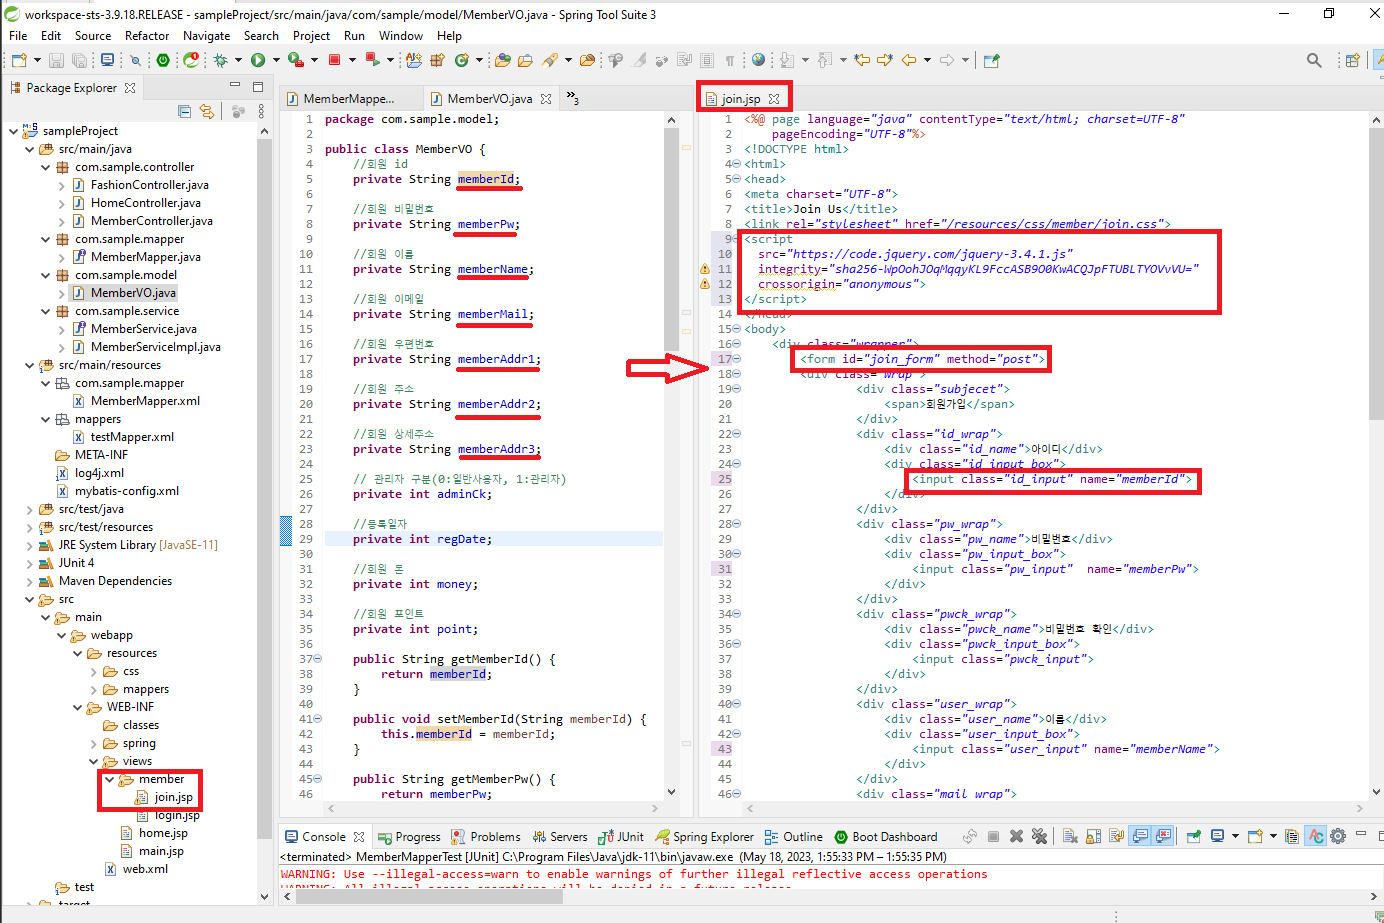
Task: Minimize the Package Explorer panel
Action: pyautogui.click(x=235, y=86)
